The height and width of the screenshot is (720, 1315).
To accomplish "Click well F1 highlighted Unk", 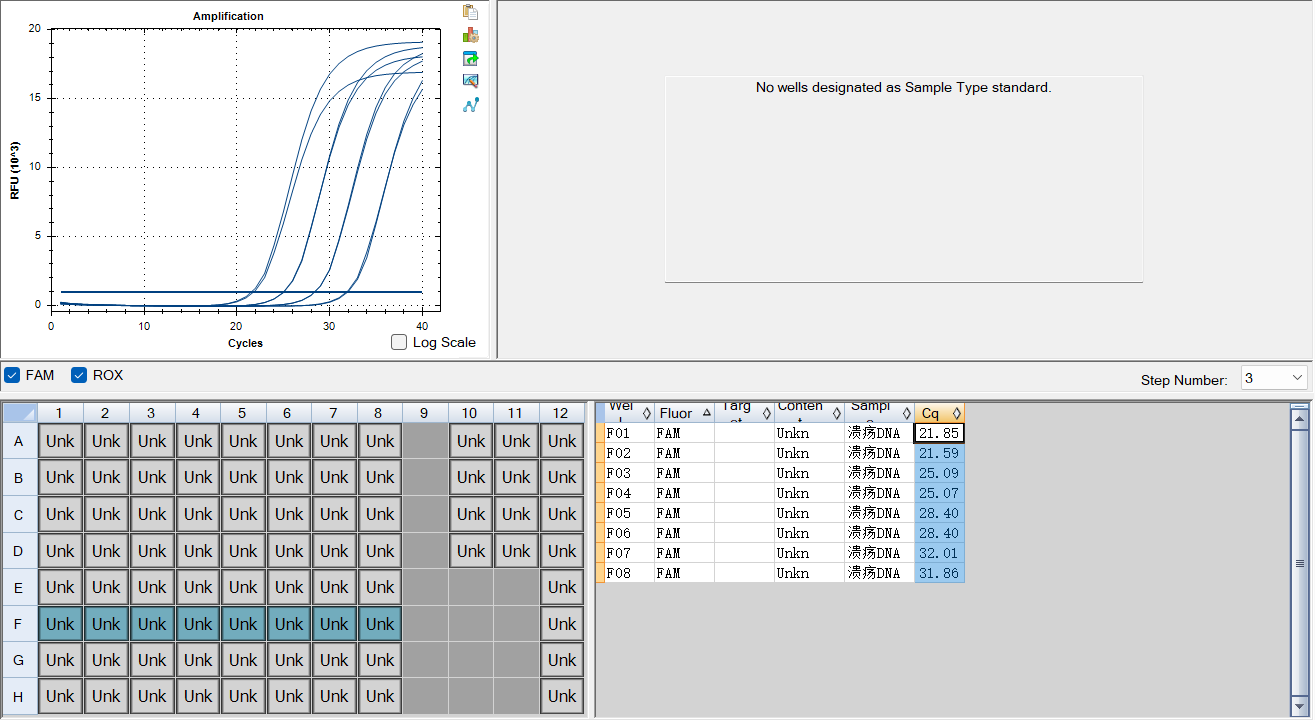I will tap(60, 624).
